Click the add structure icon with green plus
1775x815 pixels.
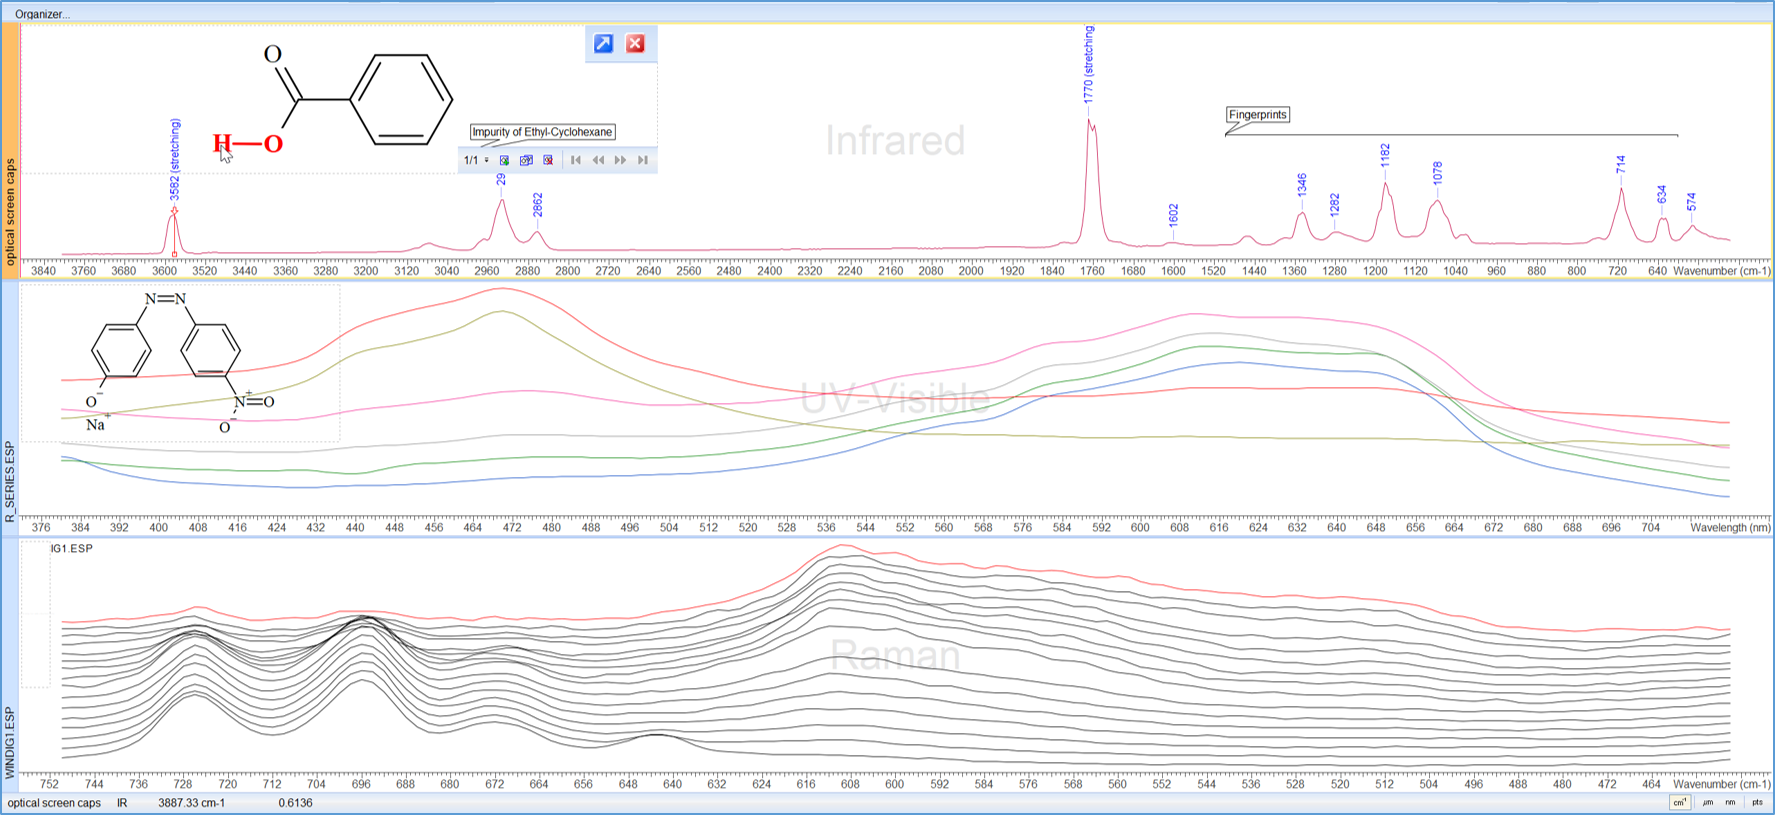point(505,160)
